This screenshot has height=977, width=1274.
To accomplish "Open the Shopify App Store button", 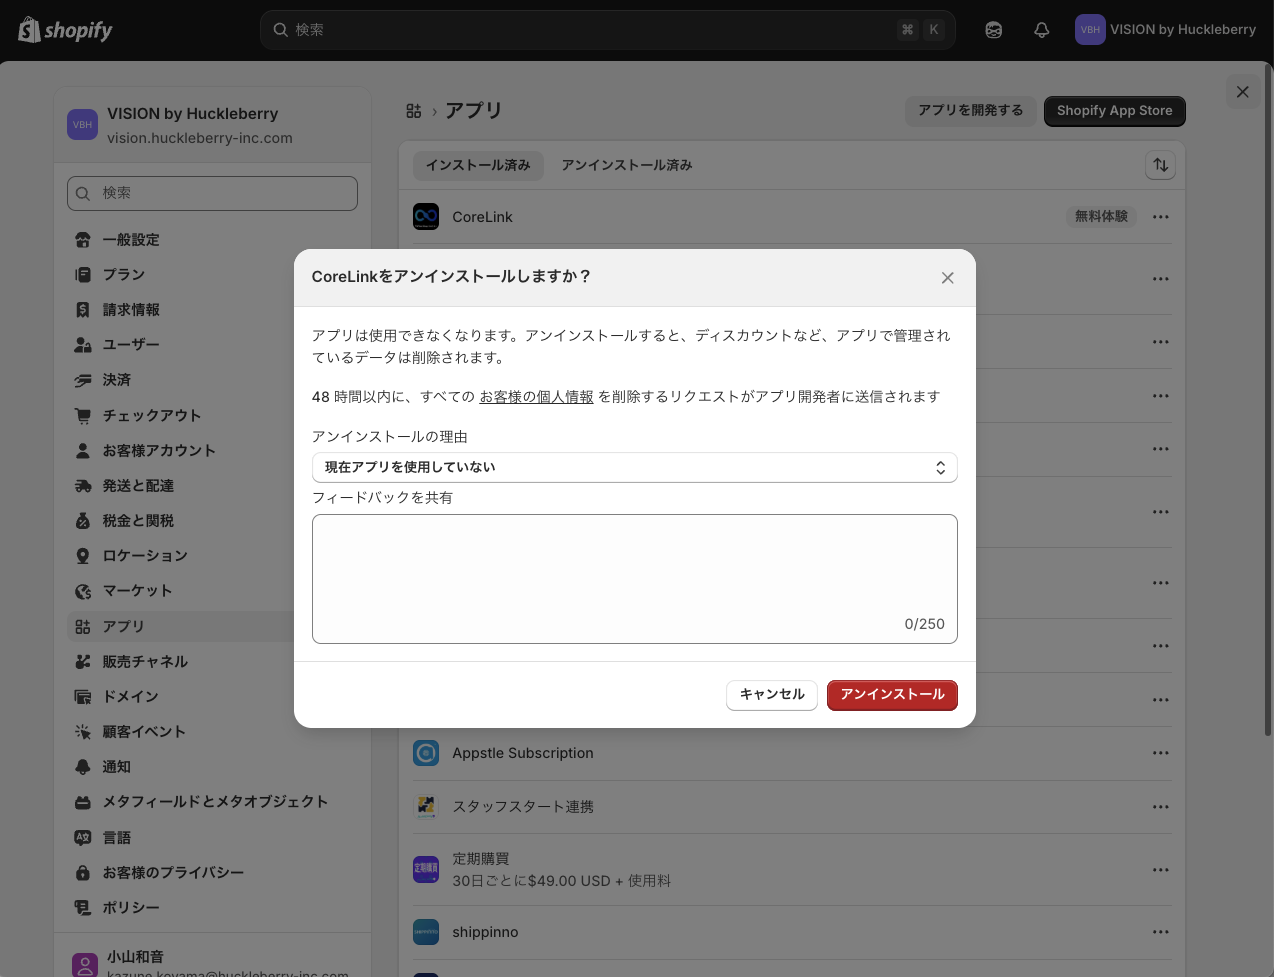I will tap(1114, 111).
